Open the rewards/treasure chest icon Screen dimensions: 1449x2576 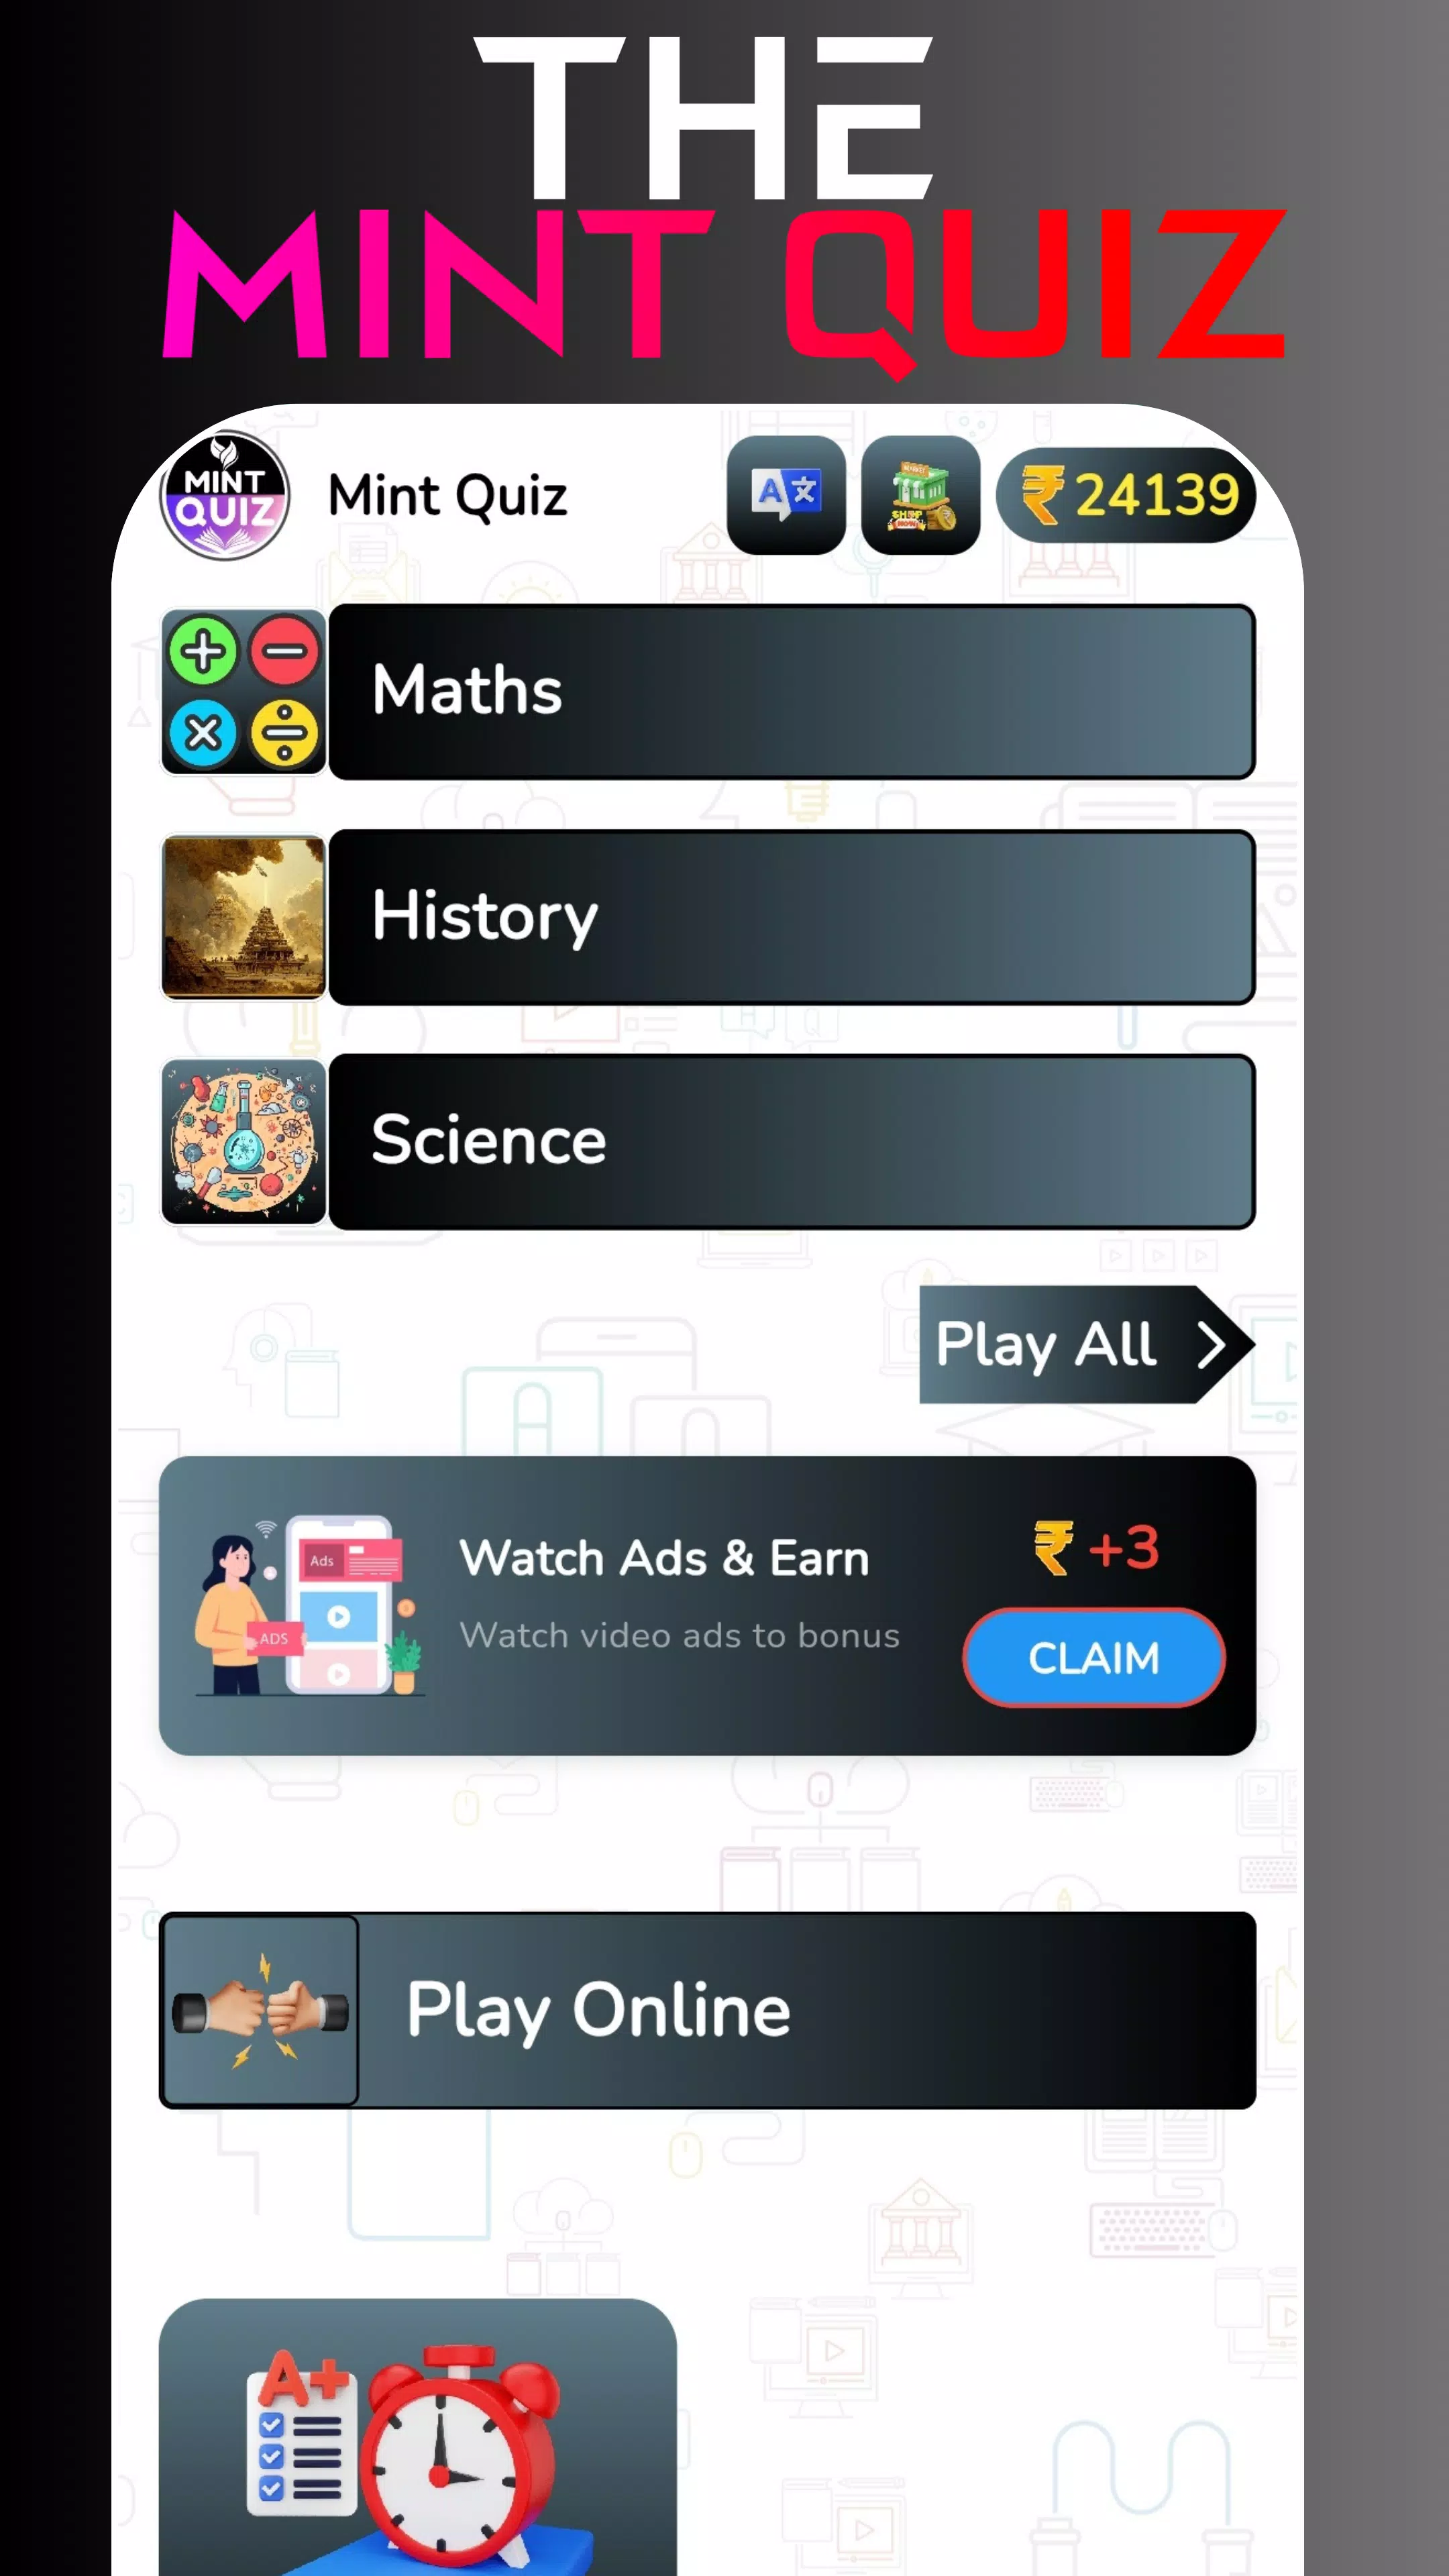pos(920,494)
